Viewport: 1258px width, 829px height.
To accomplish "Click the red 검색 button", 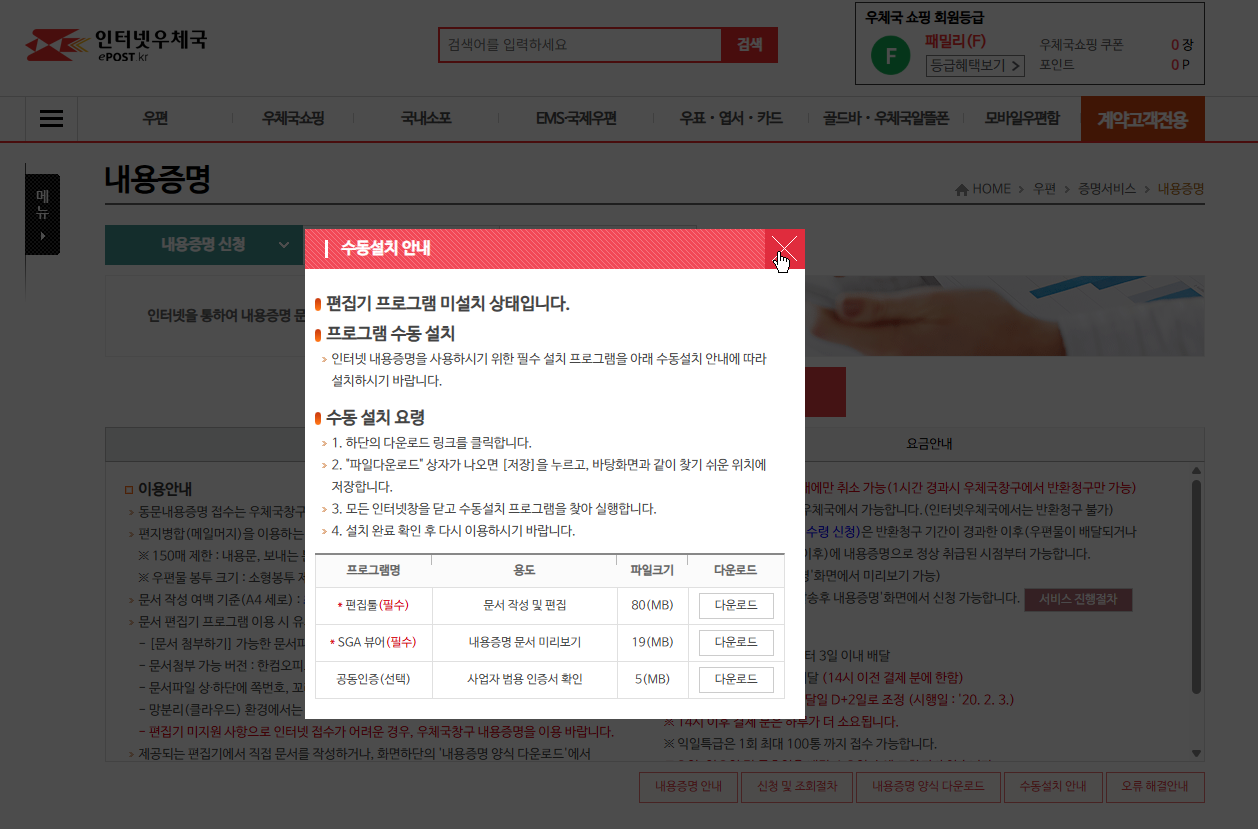I will [x=750, y=45].
